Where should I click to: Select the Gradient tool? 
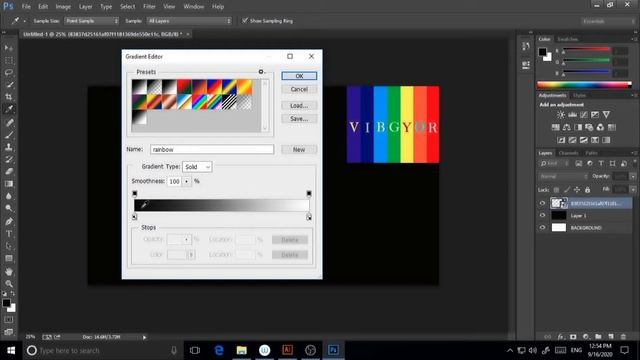(x=9, y=184)
